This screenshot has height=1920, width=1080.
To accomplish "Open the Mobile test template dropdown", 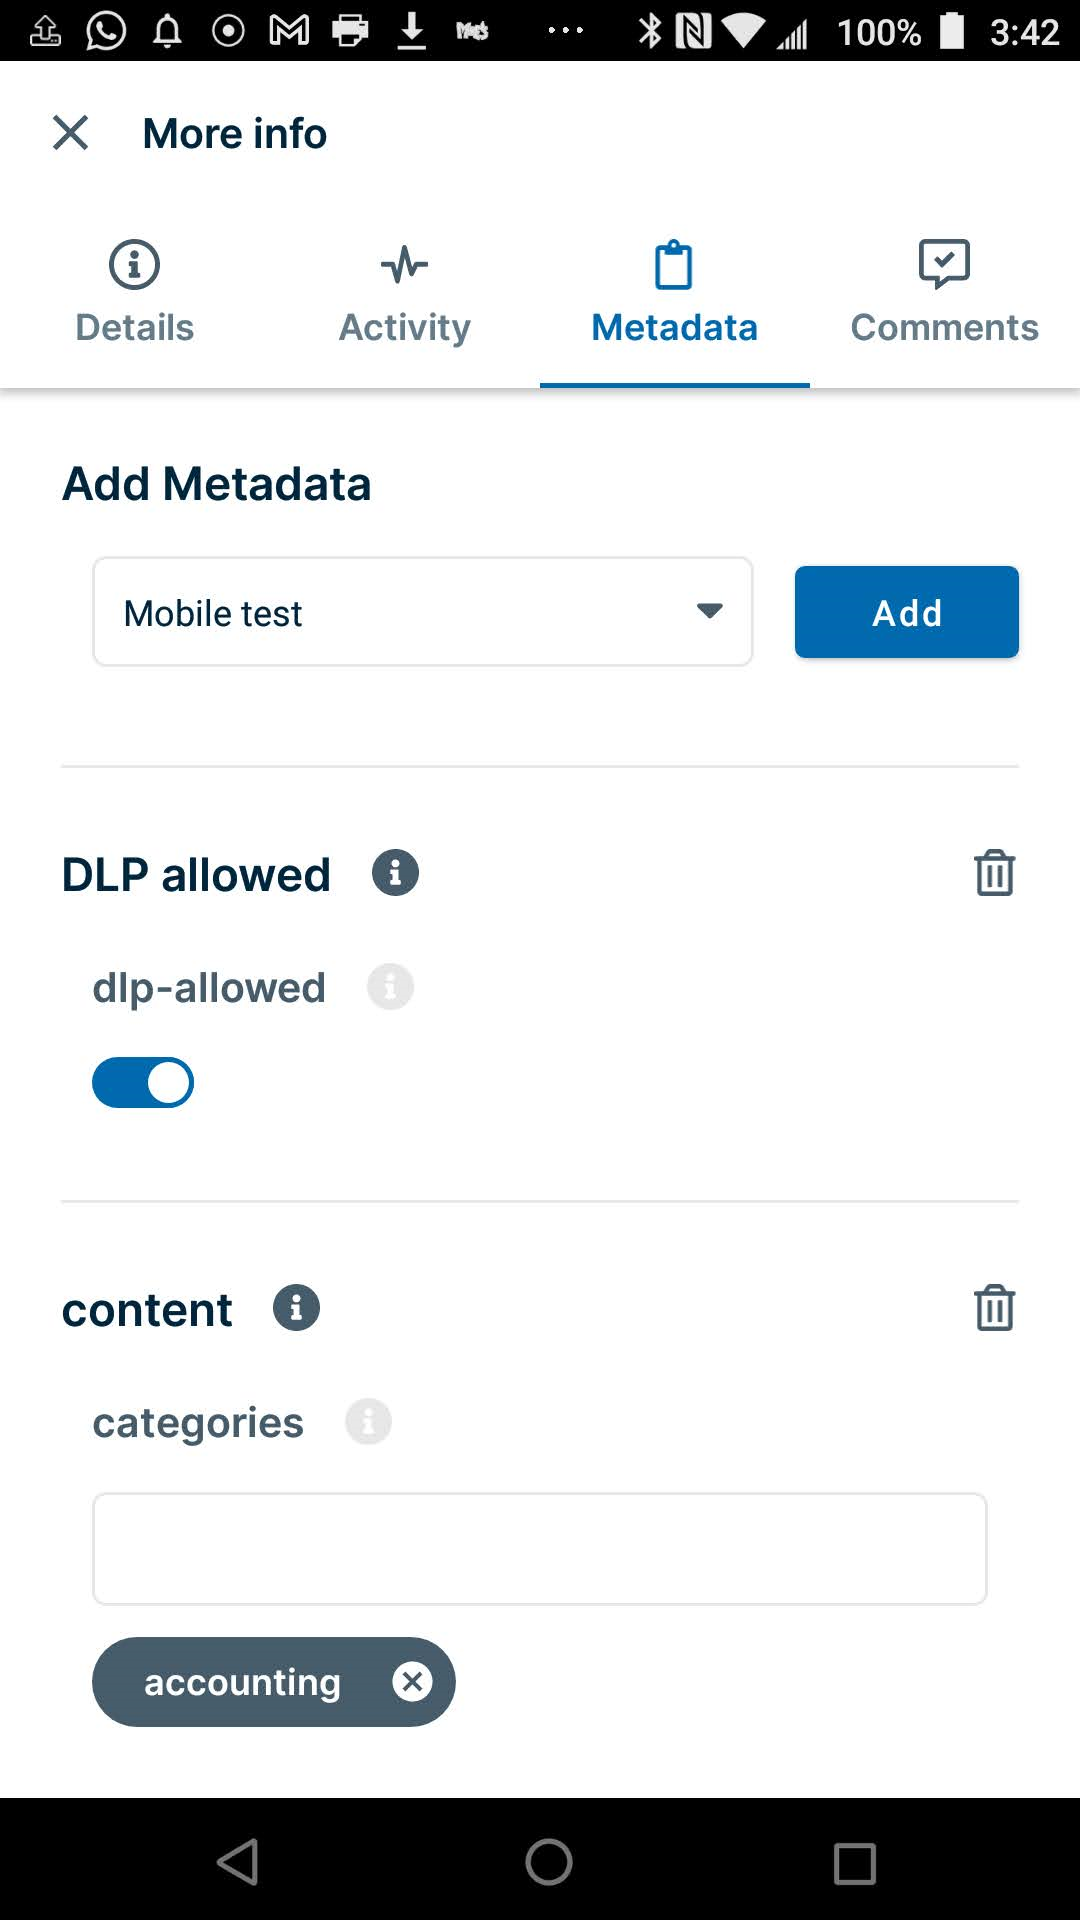I will tap(422, 611).
